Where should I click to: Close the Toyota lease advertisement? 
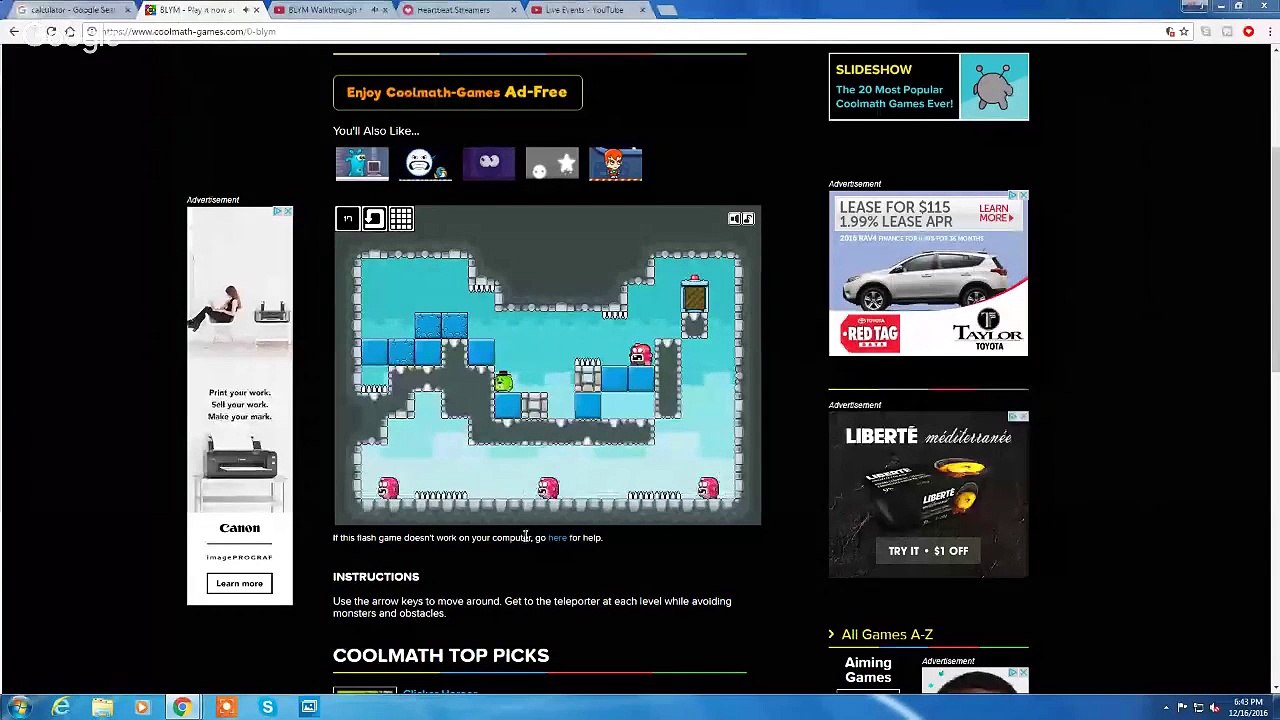coord(1022,196)
